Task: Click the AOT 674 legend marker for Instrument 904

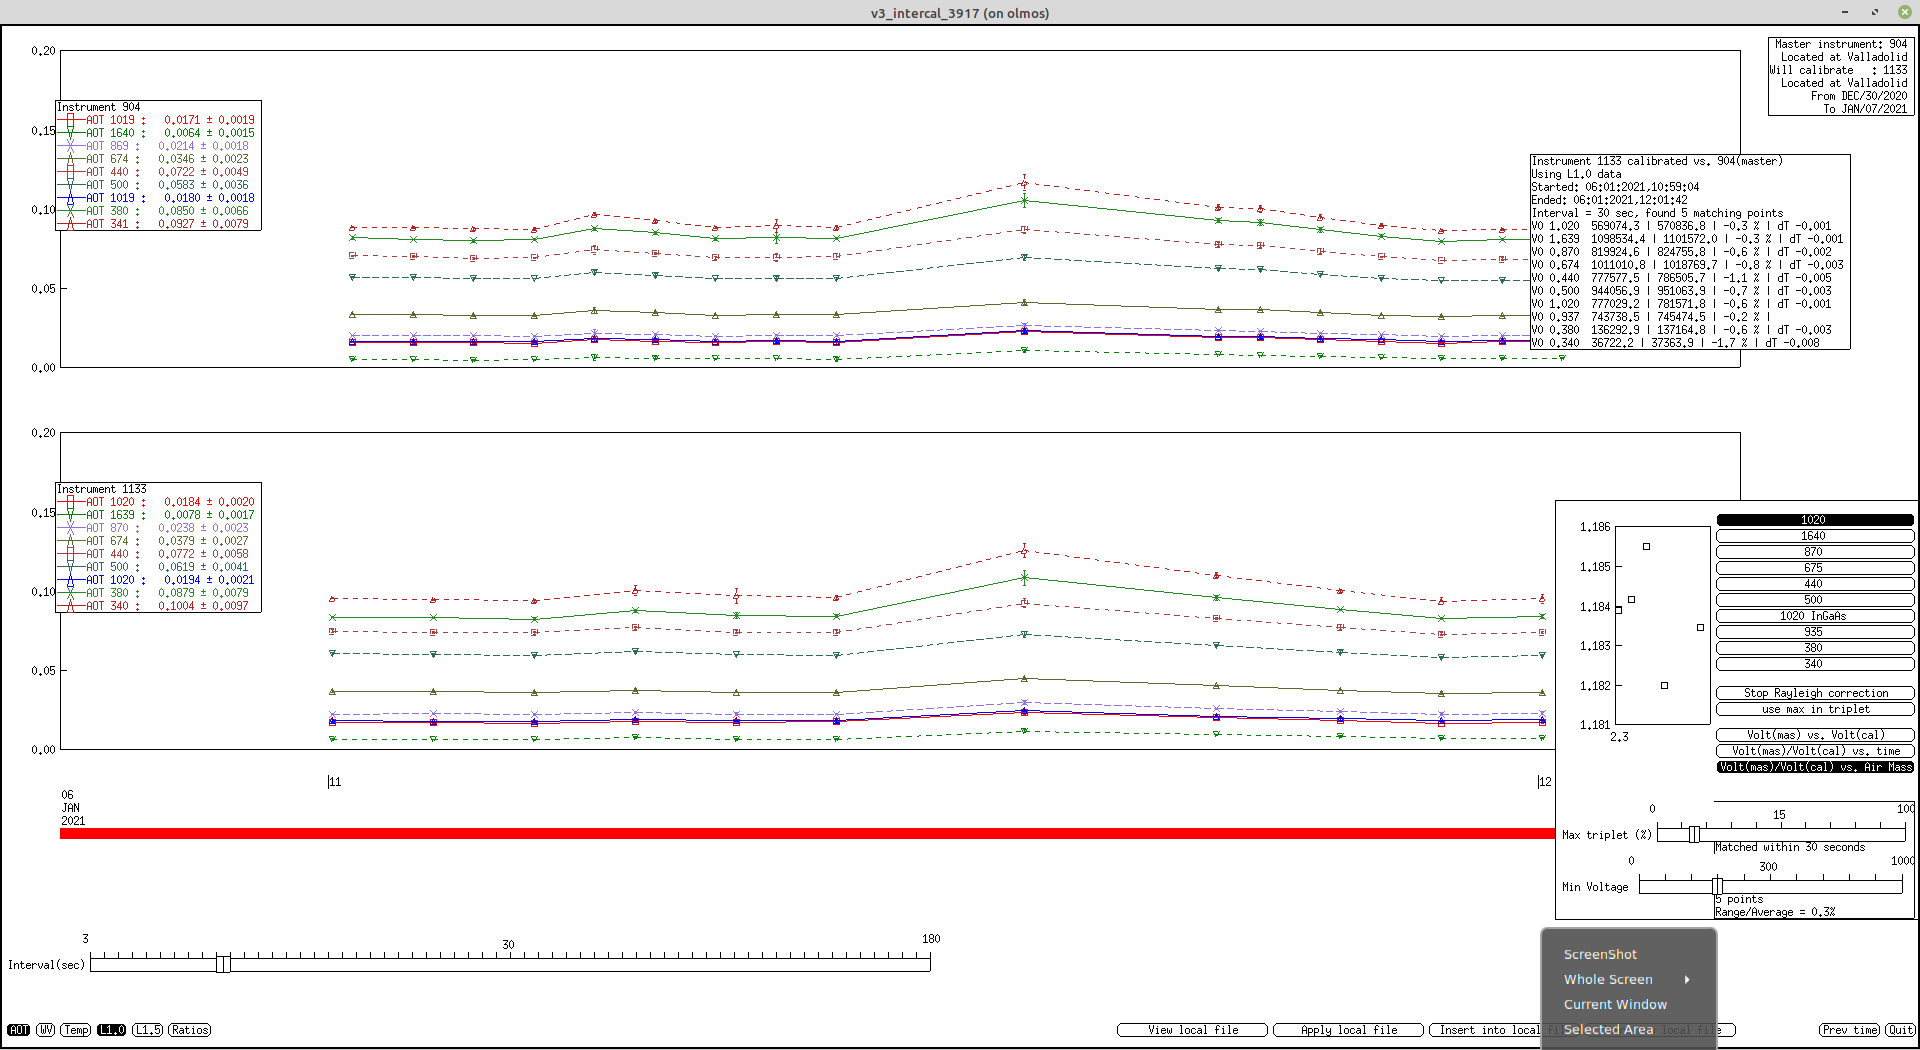Action: pyautogui.click(x=70, y=159)
